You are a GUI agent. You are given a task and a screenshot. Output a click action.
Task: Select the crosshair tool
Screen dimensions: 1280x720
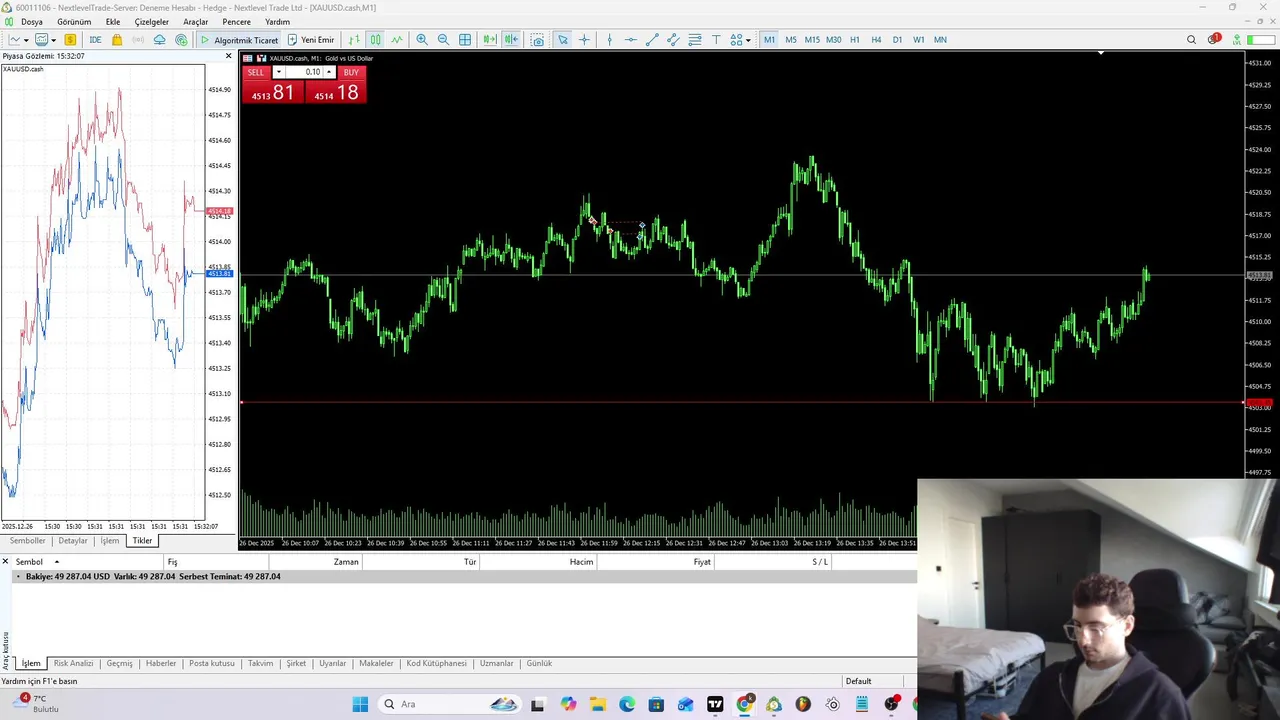coord(584,40)
